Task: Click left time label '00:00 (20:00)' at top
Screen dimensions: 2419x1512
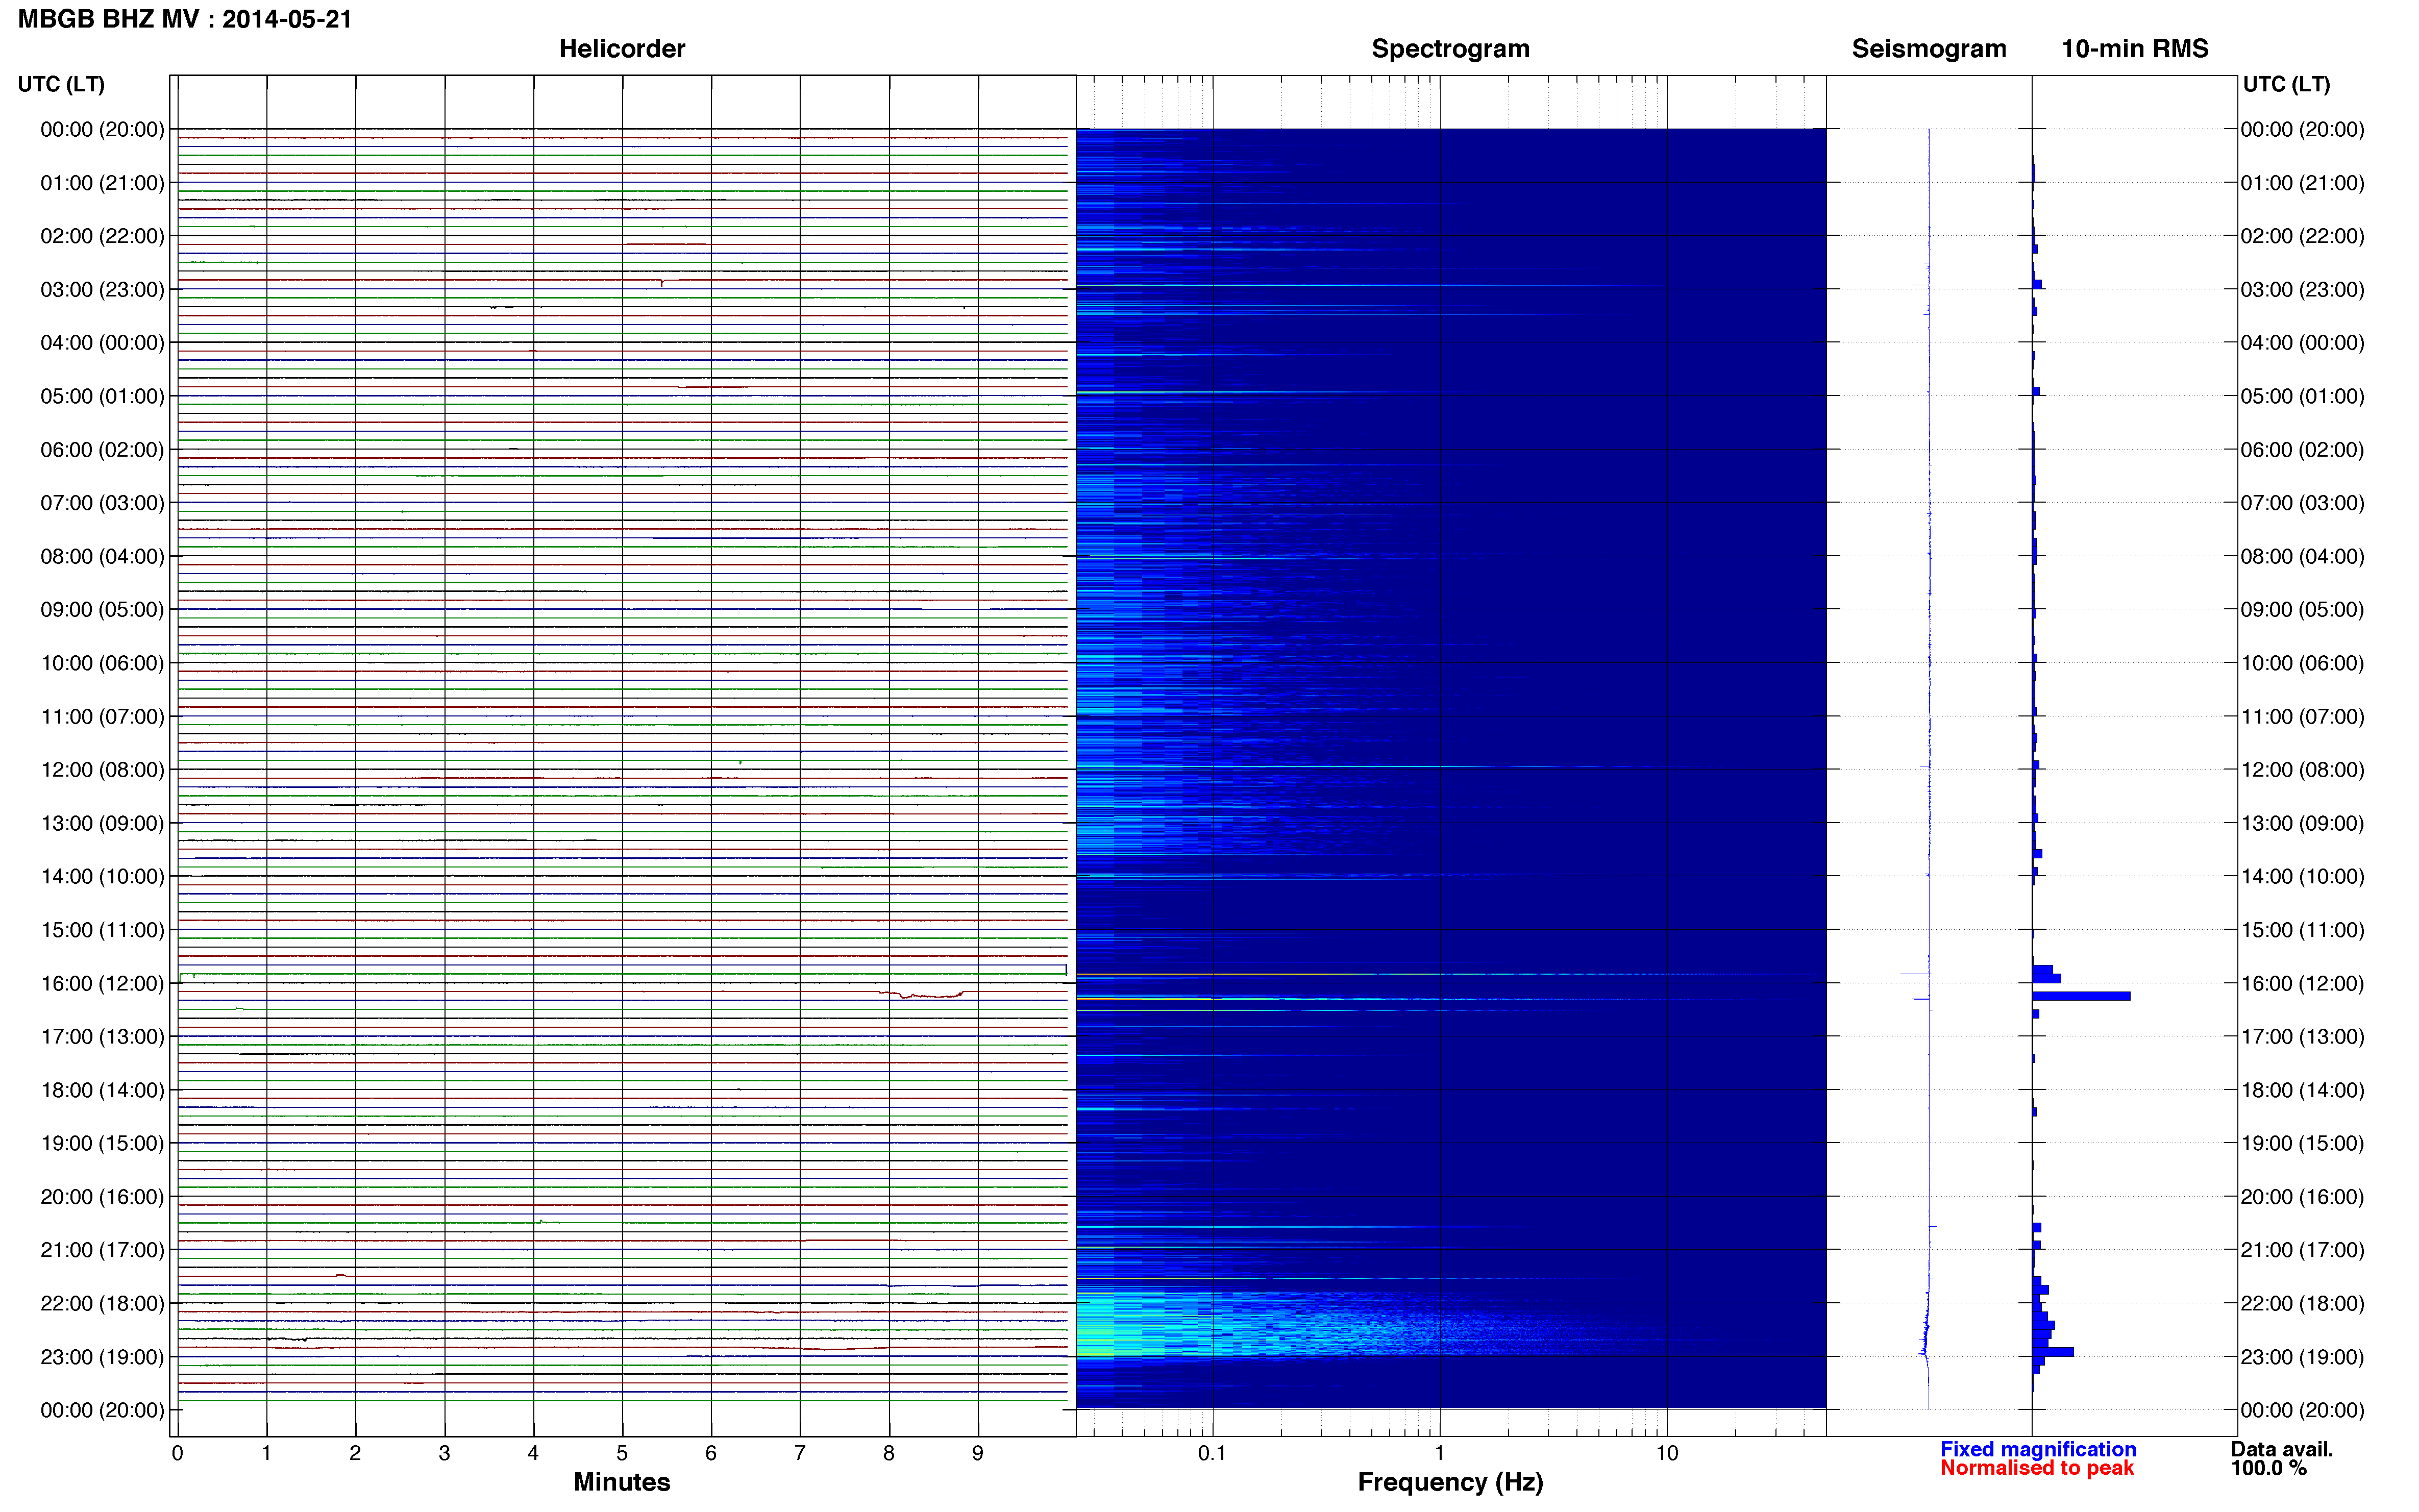Action: point(102,129)
